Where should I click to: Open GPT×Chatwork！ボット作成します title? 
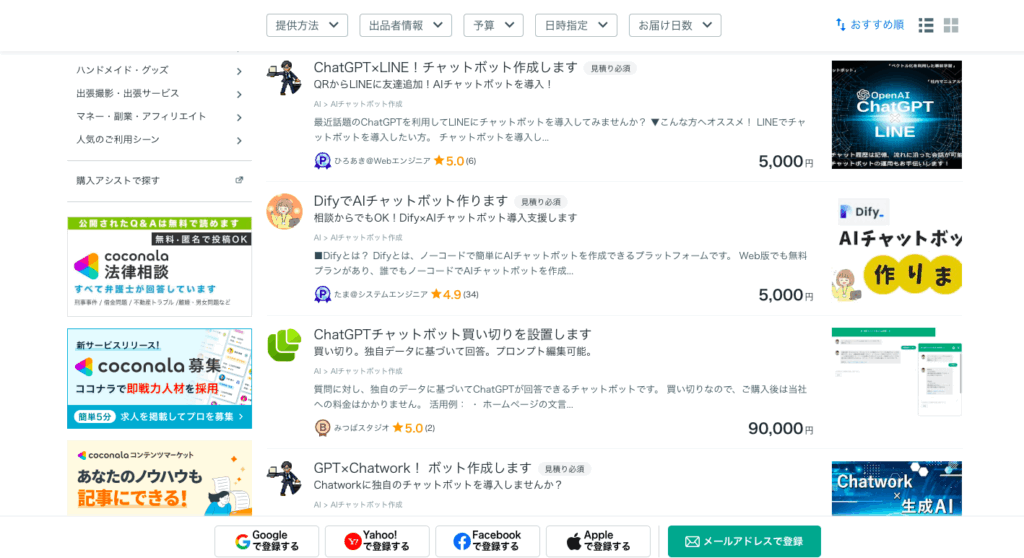coord(423,468)
